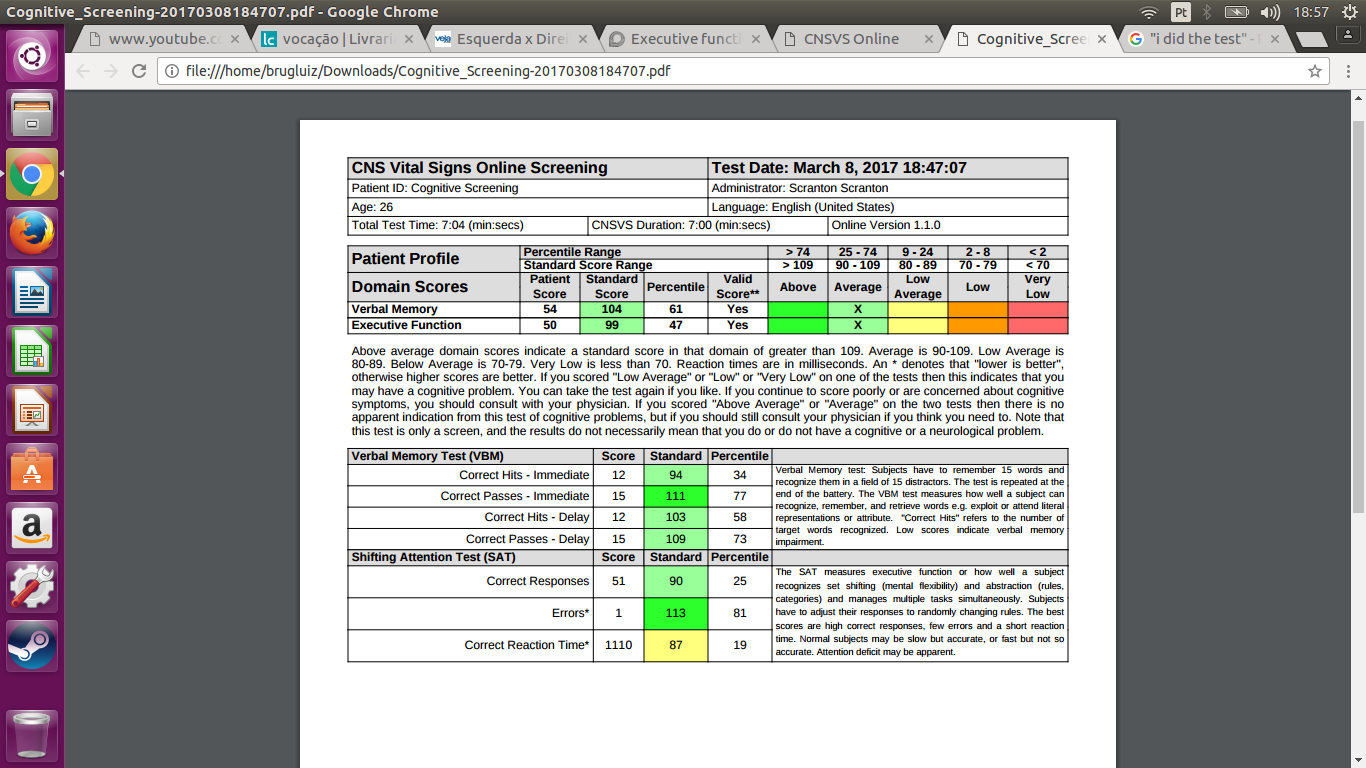Open the Ubuntu Dash search launcher
The image size is (1366, 768).
pos(32,56)
